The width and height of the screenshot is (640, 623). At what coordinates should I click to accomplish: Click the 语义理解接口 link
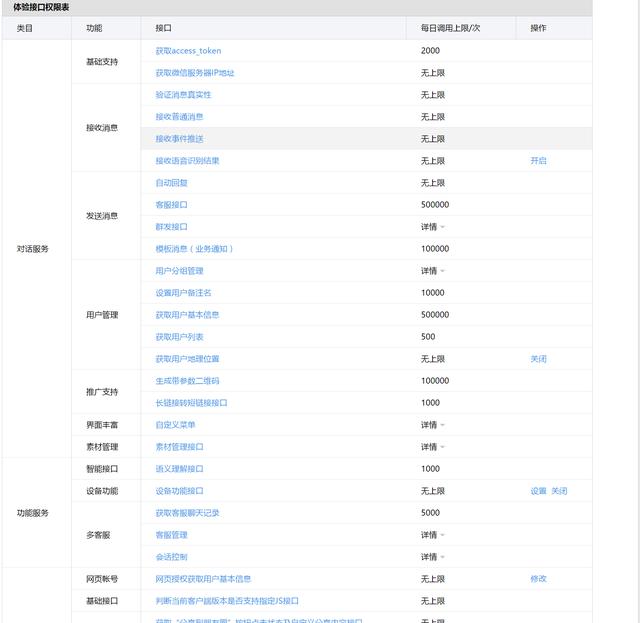(x=179, y=469)
